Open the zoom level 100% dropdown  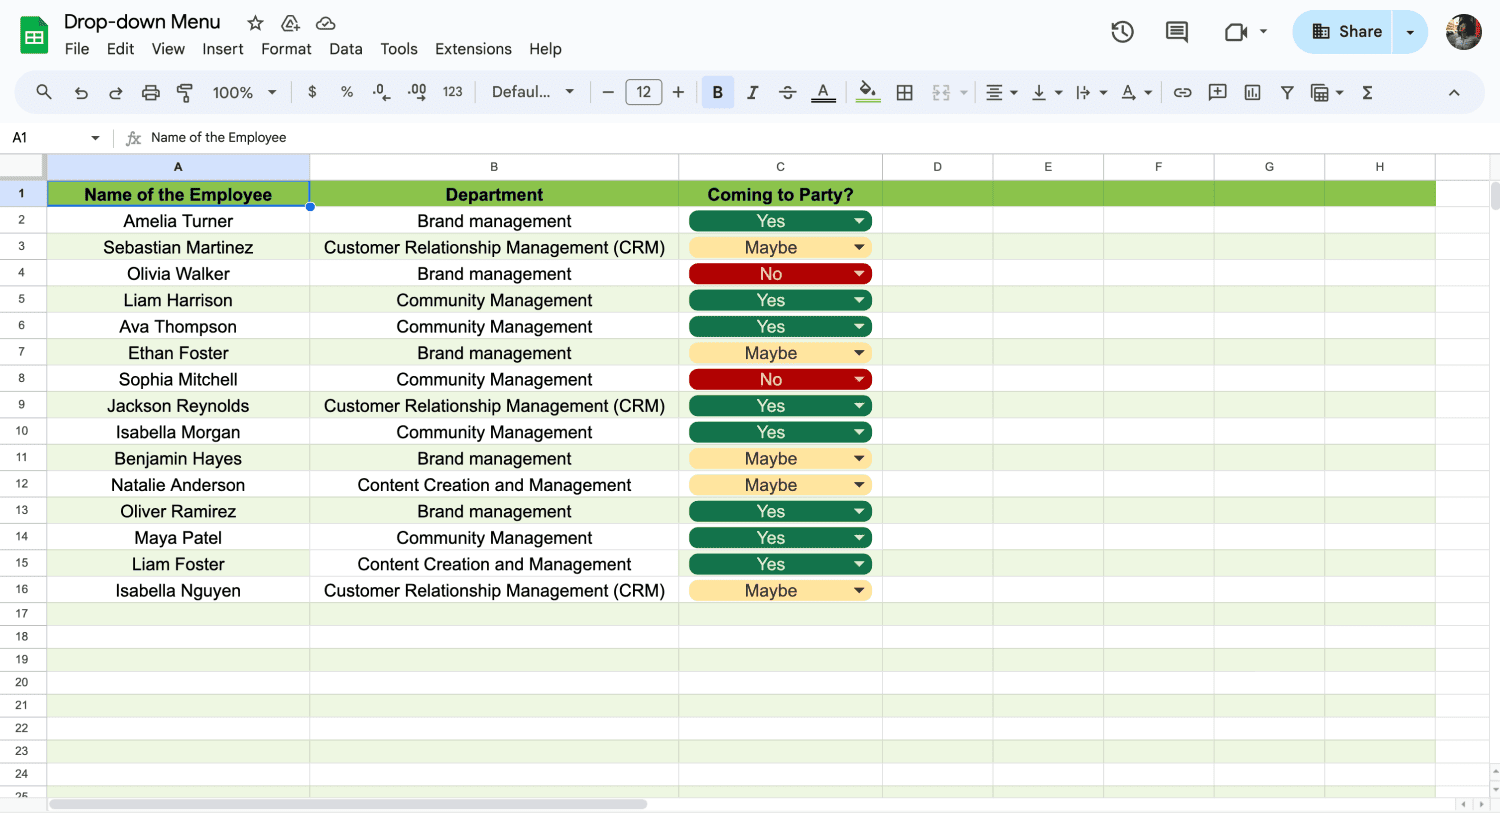coord(243,93)
